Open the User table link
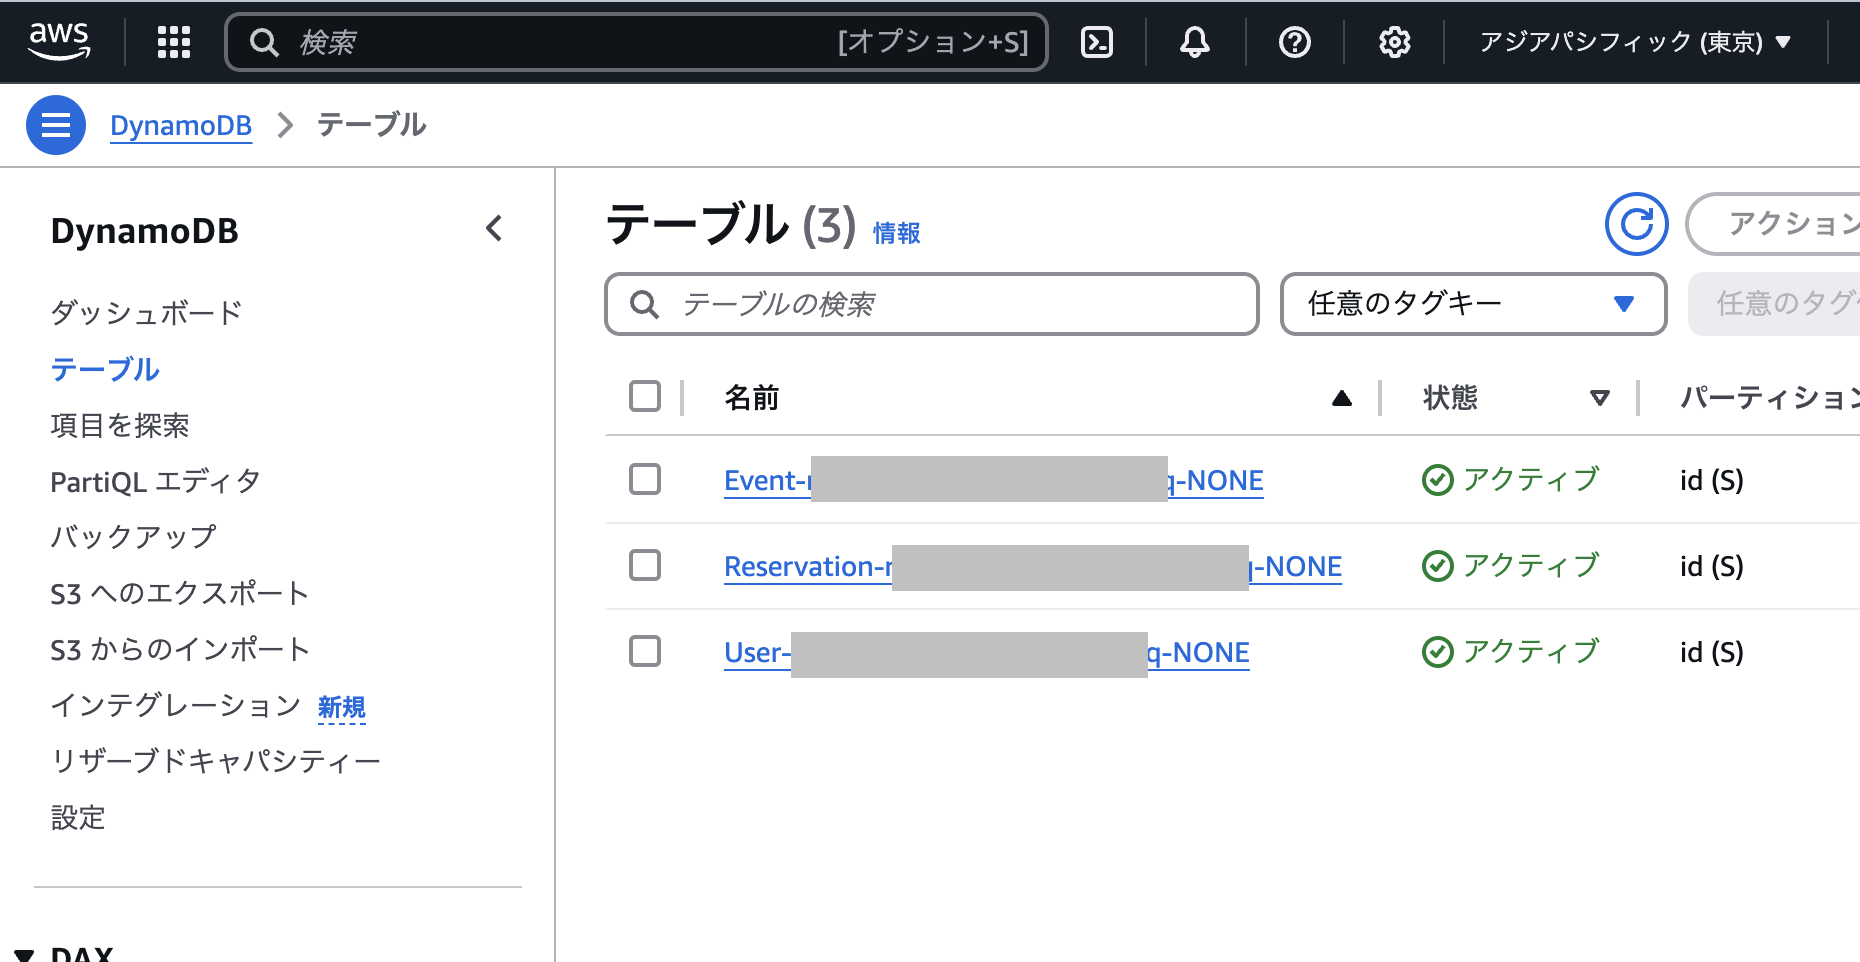This screenshot has height=962, width=1860. [987, 652]
